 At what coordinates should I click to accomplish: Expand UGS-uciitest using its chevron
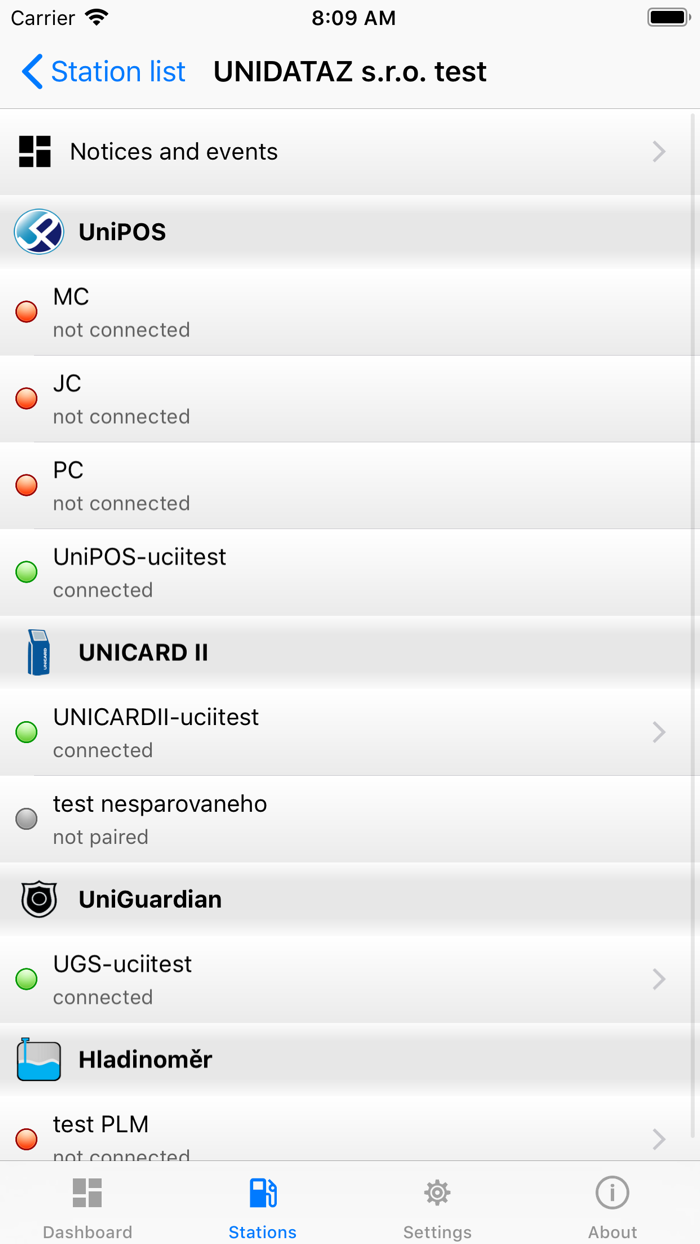[658, 979]
